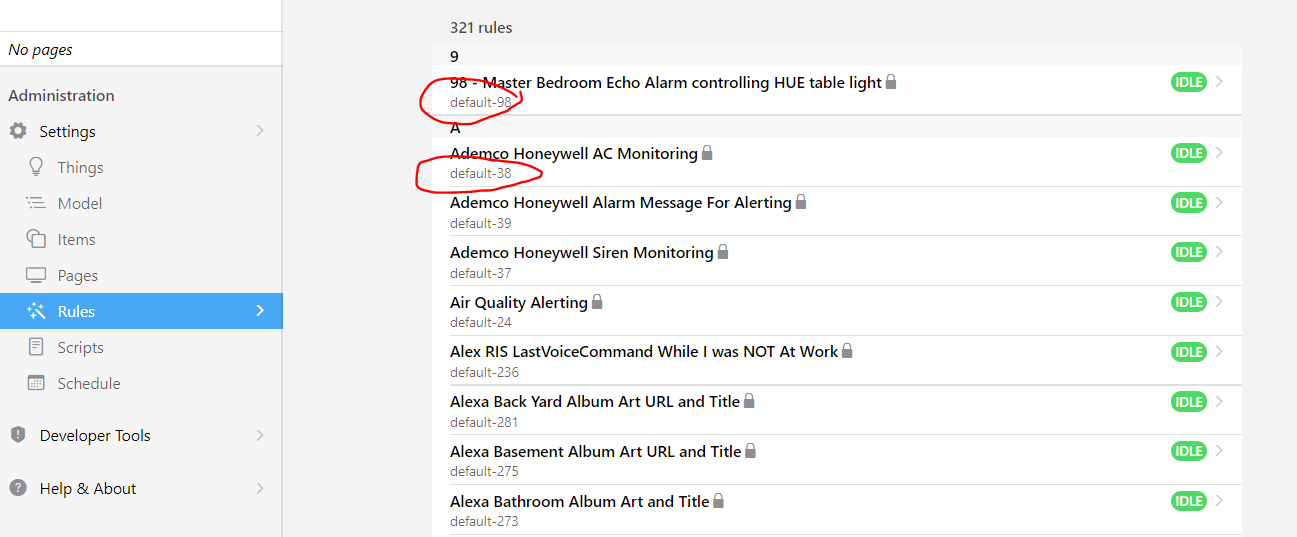The height and width of the screenshot is (537, 1297).
Task: Open the Ademco Honeywell AC Monitoring rule
Action: [573, 154]
